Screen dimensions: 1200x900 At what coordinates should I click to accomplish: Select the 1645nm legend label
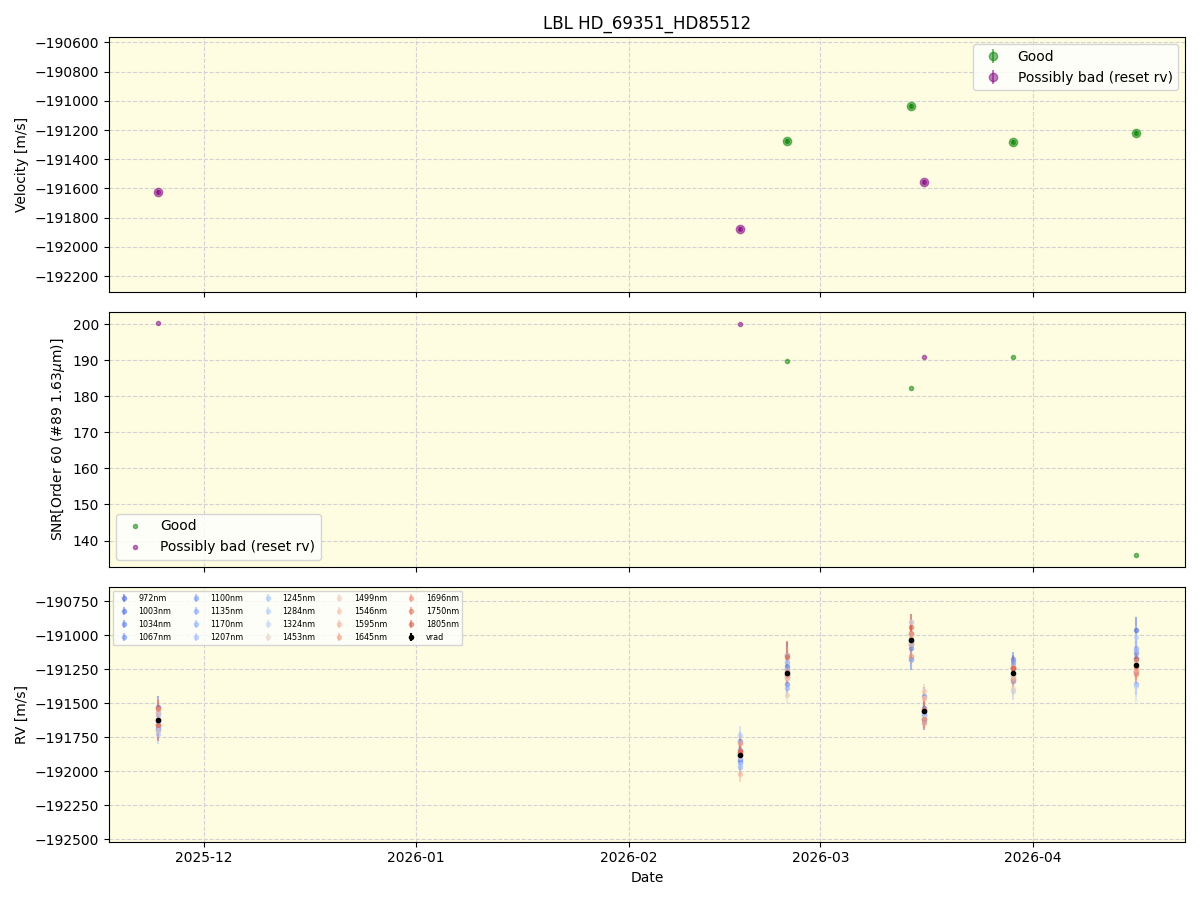(x=370, y=637)
